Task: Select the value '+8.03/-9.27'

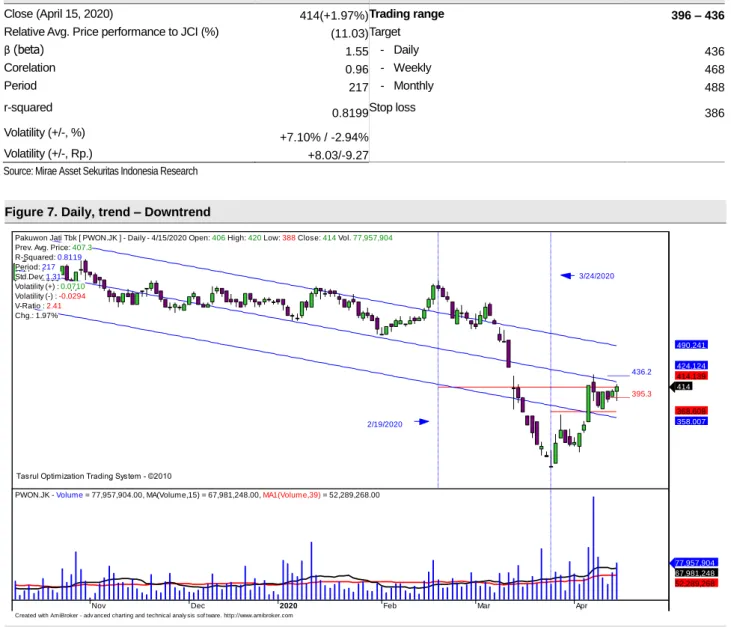Action: [338, 155]
